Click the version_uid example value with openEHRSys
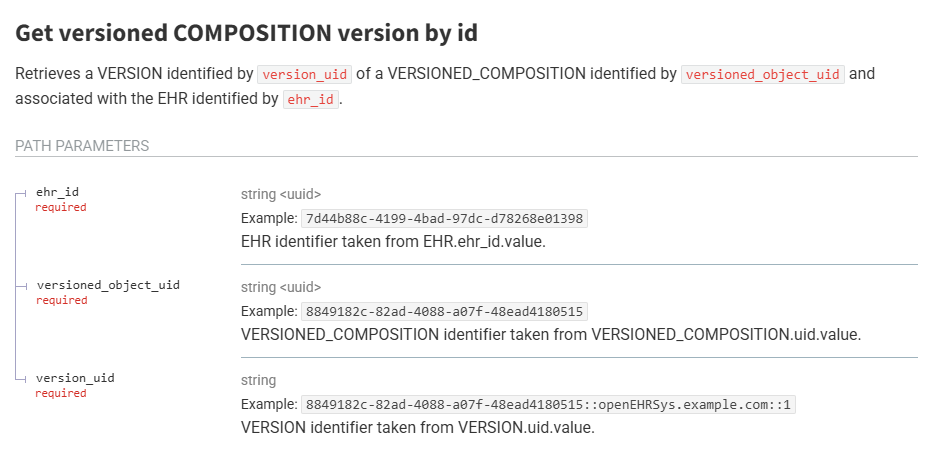 [x=548, y=405]
